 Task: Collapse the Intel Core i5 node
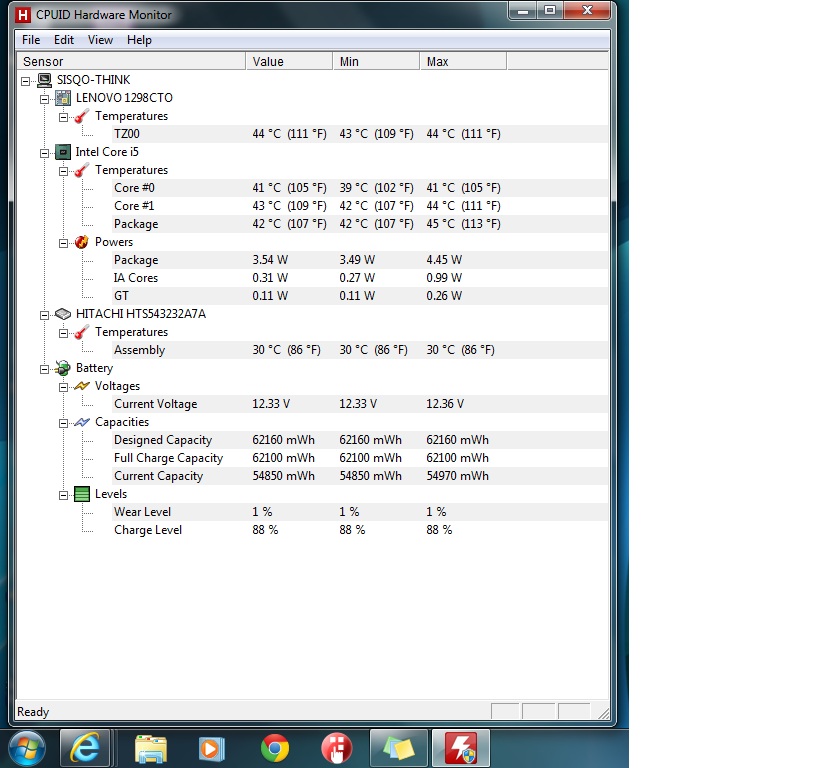44,153
